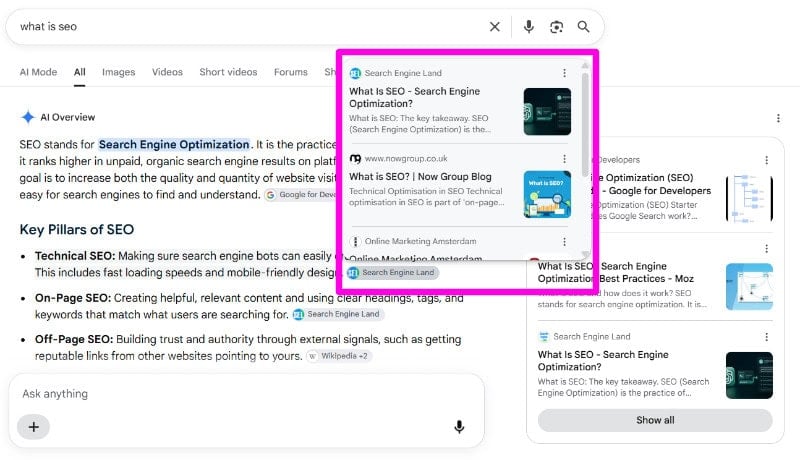
Task: Click the Google for Developers card thumbnail
Action: (x=749, y=198)
